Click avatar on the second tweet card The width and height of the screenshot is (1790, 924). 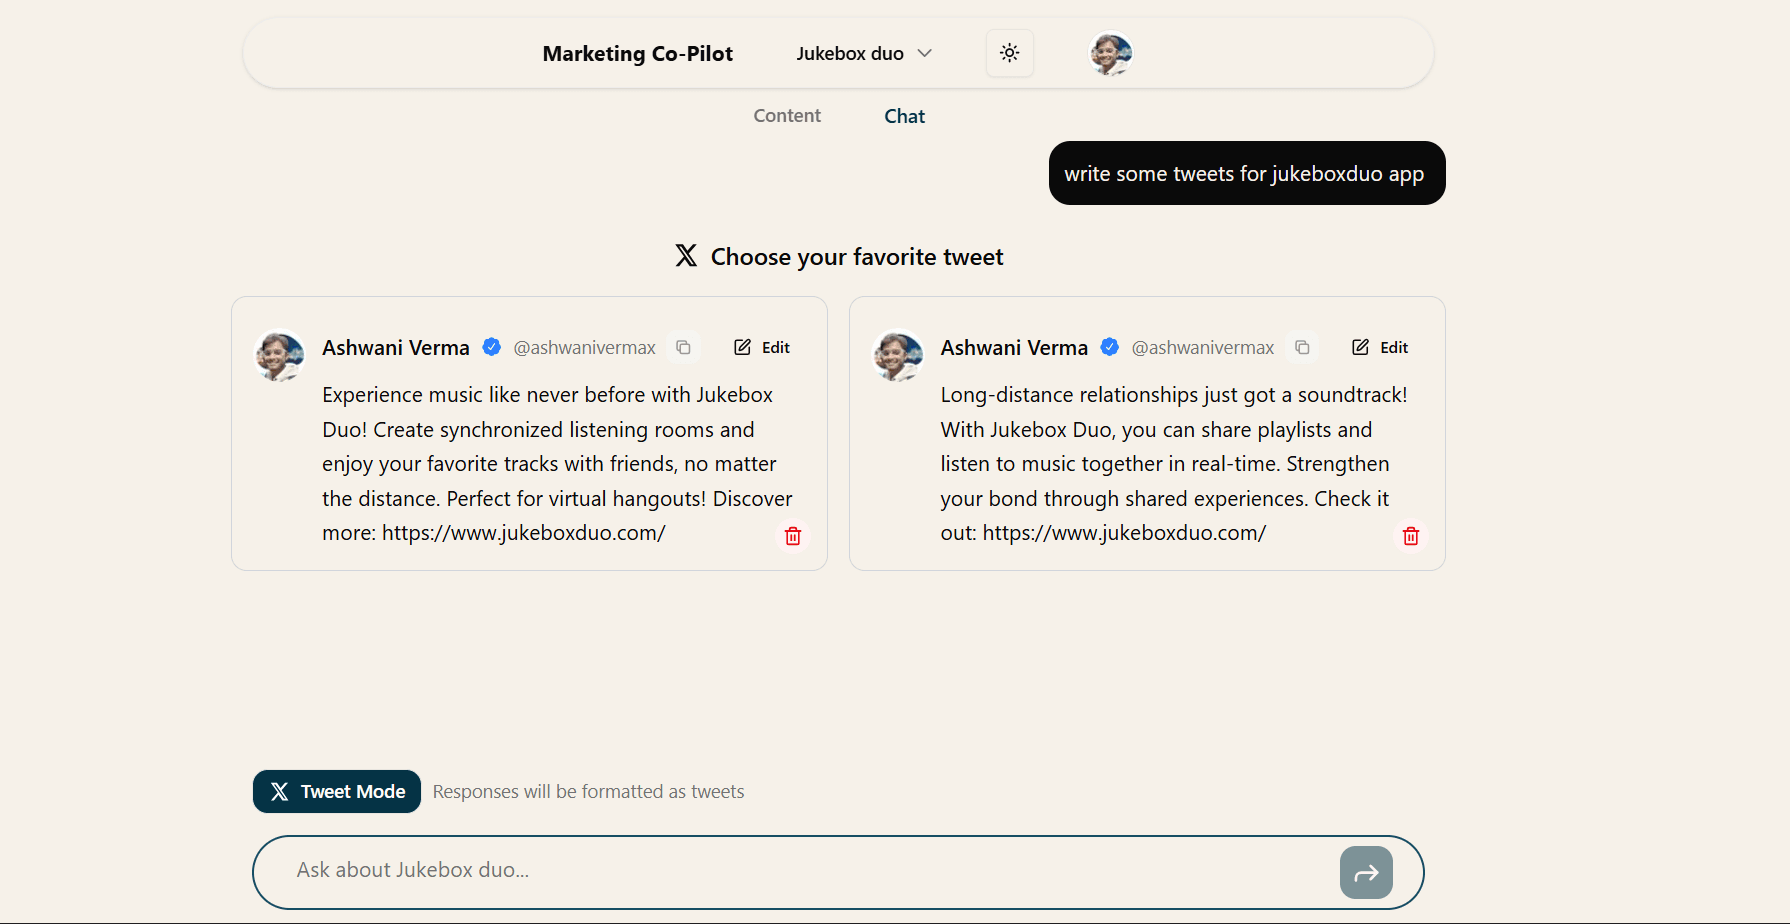(x=899, y=356)
